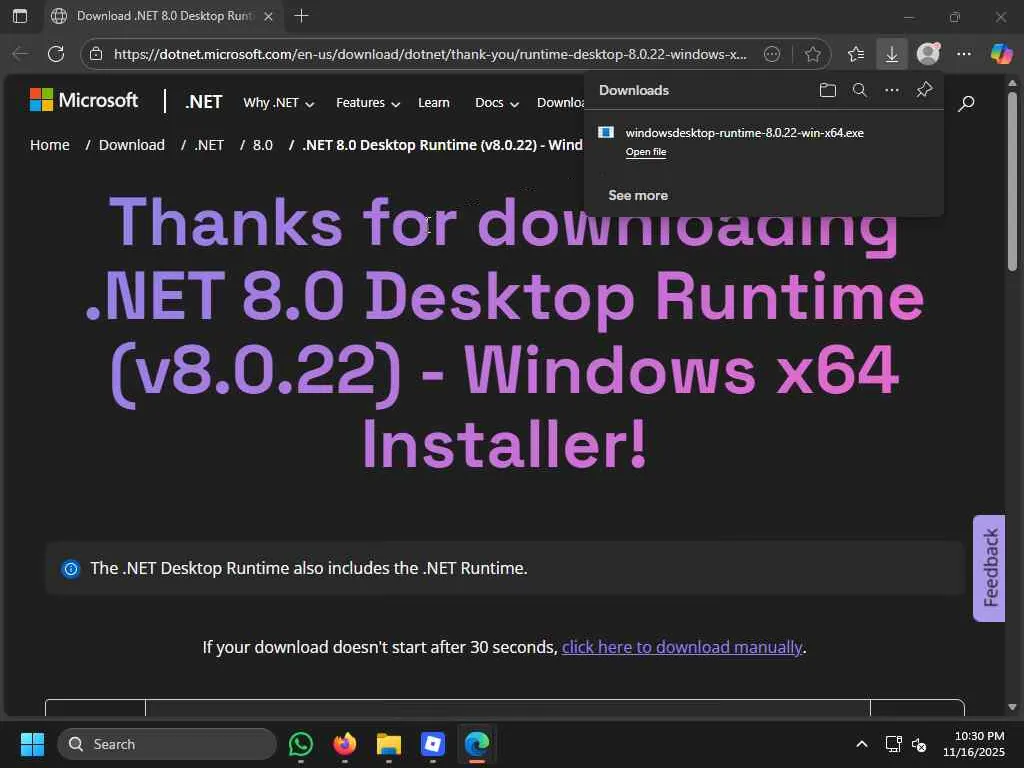Open the Favorites list icon
1024x768 pixels.
click(x=856, y=54)
